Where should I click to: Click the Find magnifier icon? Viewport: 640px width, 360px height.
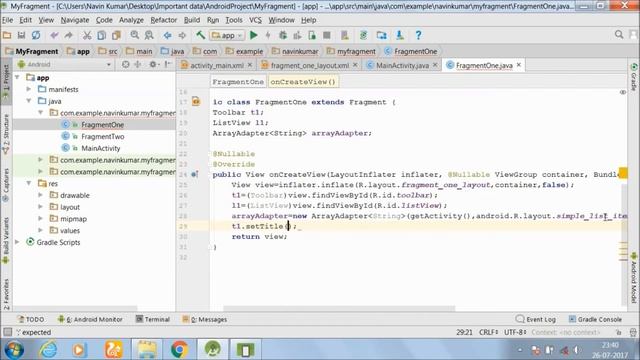coord(134,36)
